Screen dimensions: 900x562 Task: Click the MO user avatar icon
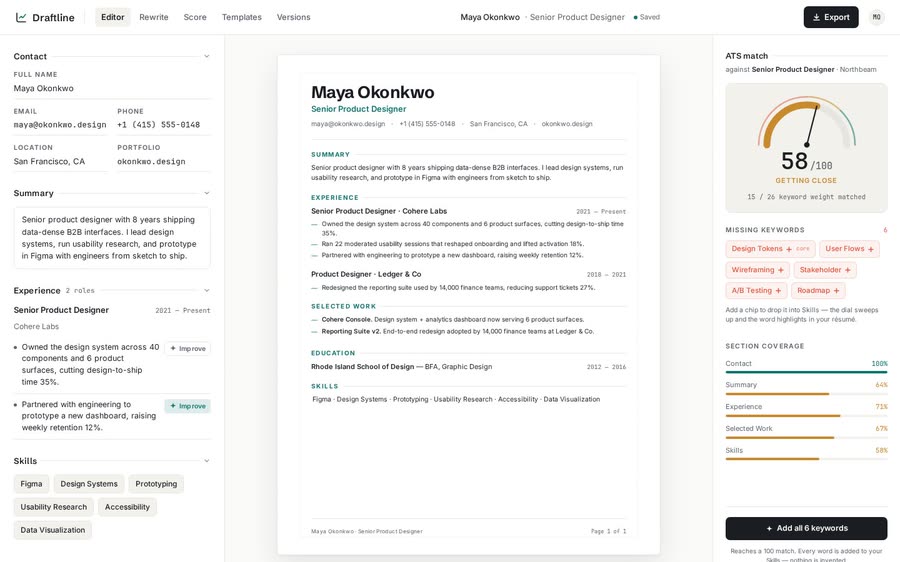[876, 17]
